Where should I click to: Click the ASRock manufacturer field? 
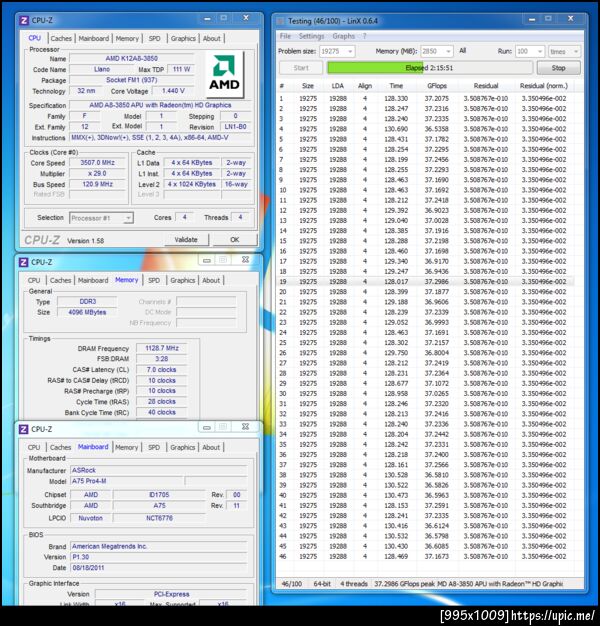pyautogui.click(x=158, y=470)
